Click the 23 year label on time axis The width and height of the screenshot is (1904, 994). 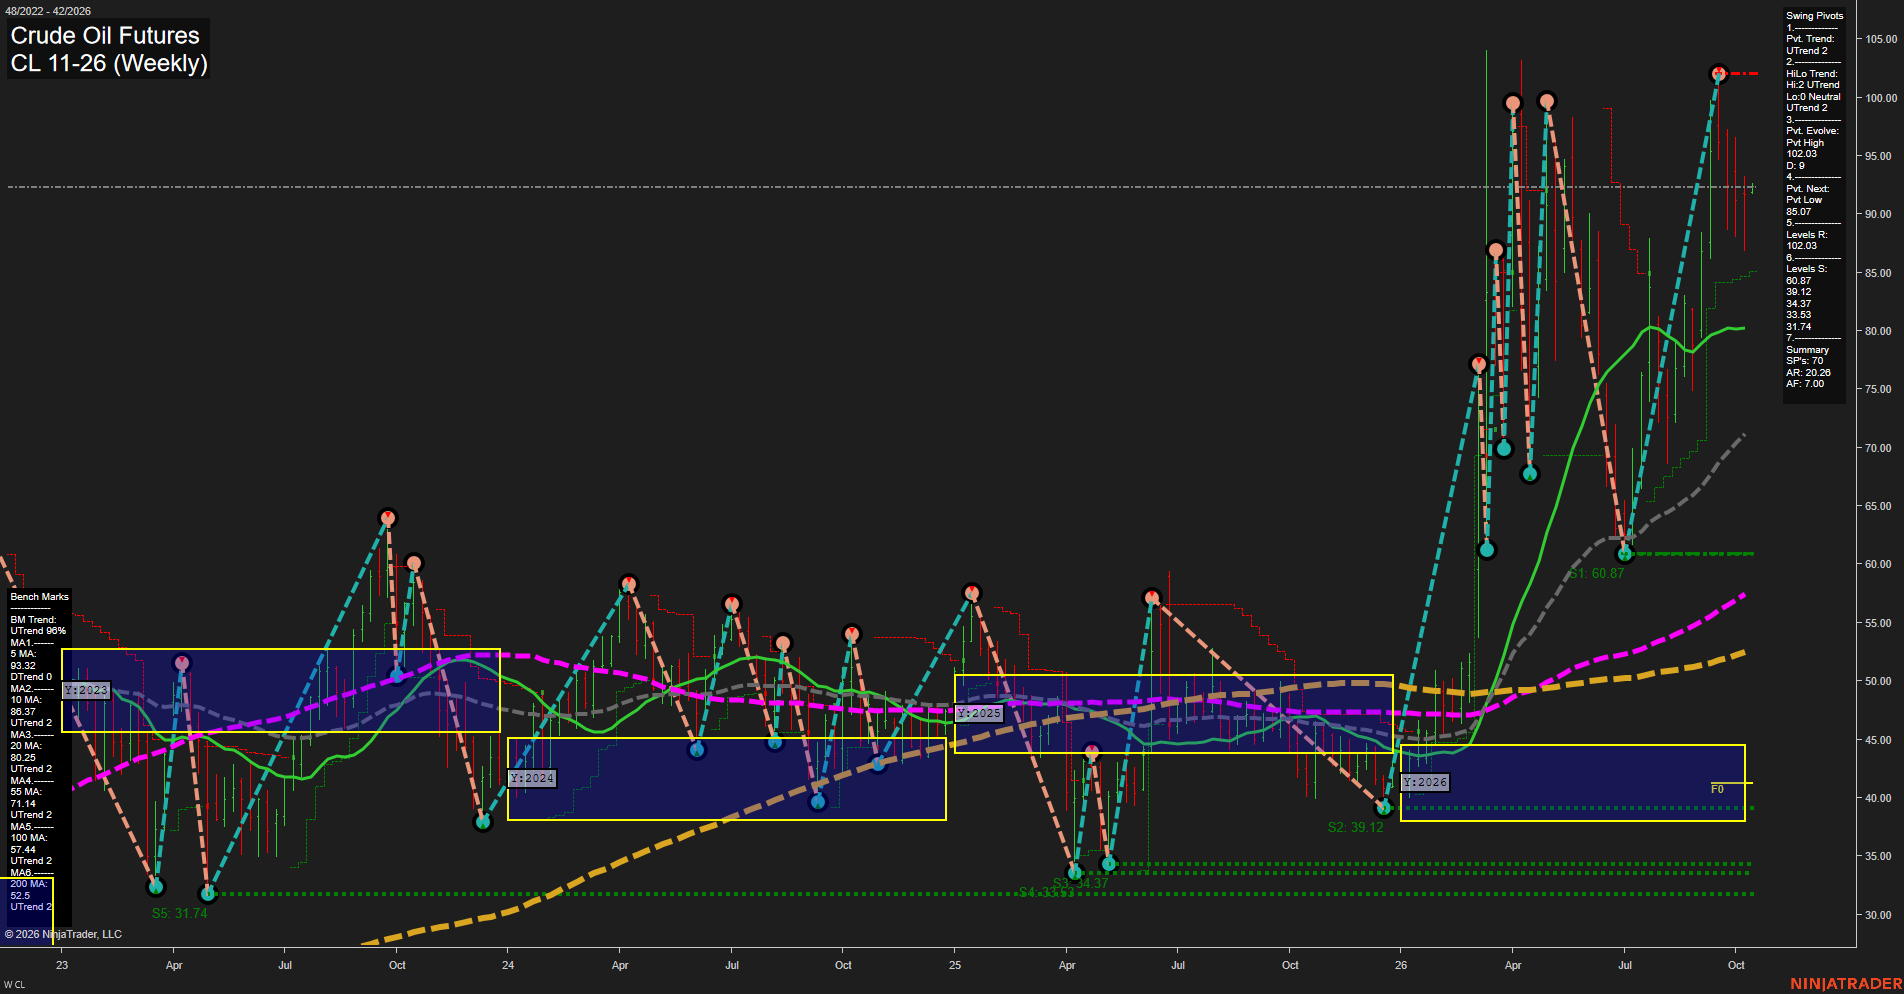(62, 965)
